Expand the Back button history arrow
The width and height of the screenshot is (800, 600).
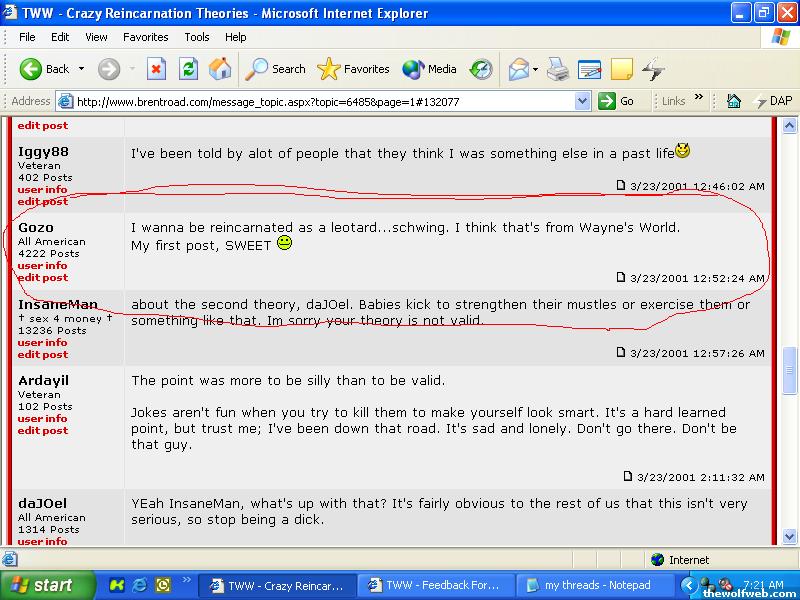(82, 69)
